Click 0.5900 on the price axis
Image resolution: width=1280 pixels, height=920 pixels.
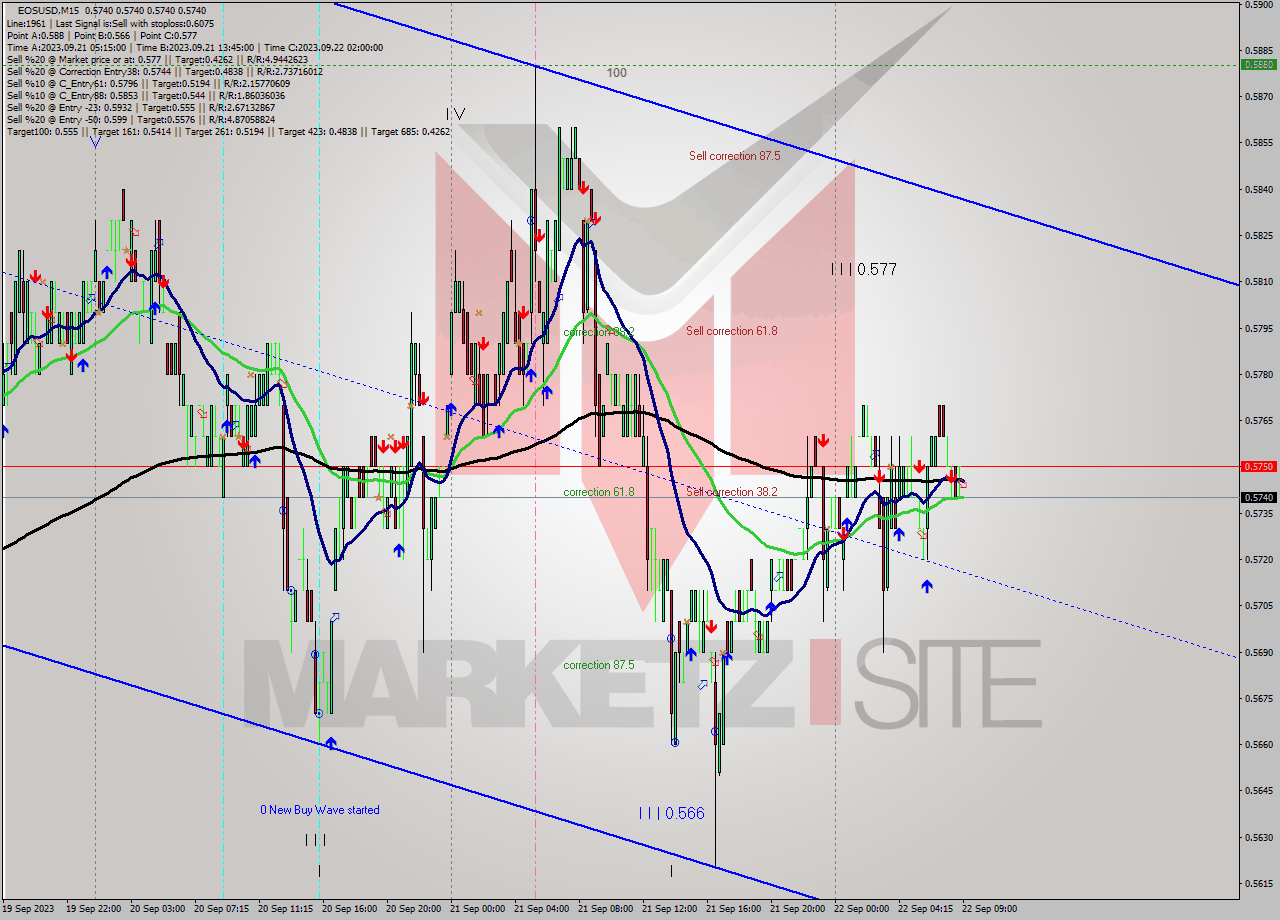point(1258,4)
